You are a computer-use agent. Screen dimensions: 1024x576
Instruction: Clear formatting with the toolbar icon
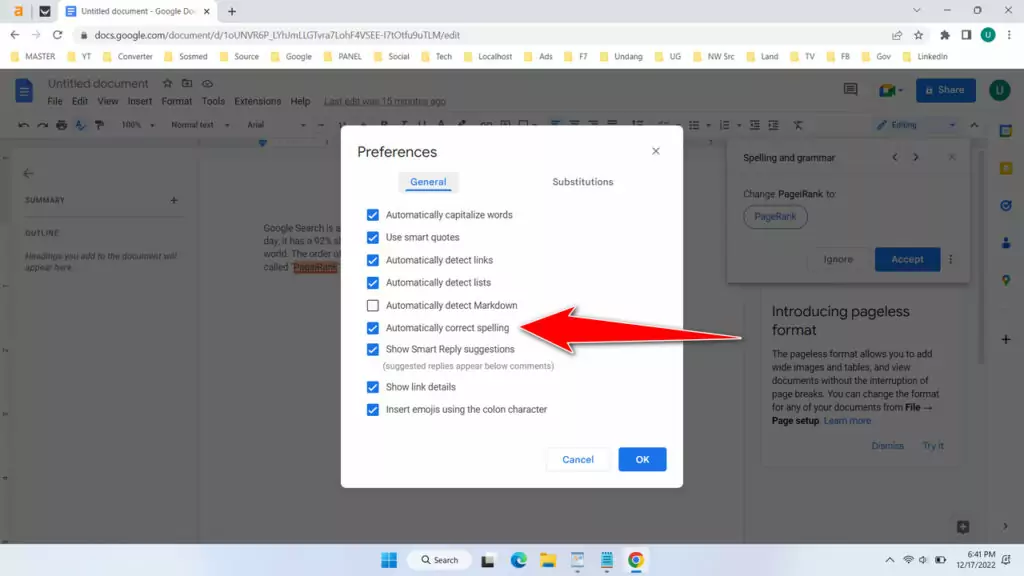798,125
